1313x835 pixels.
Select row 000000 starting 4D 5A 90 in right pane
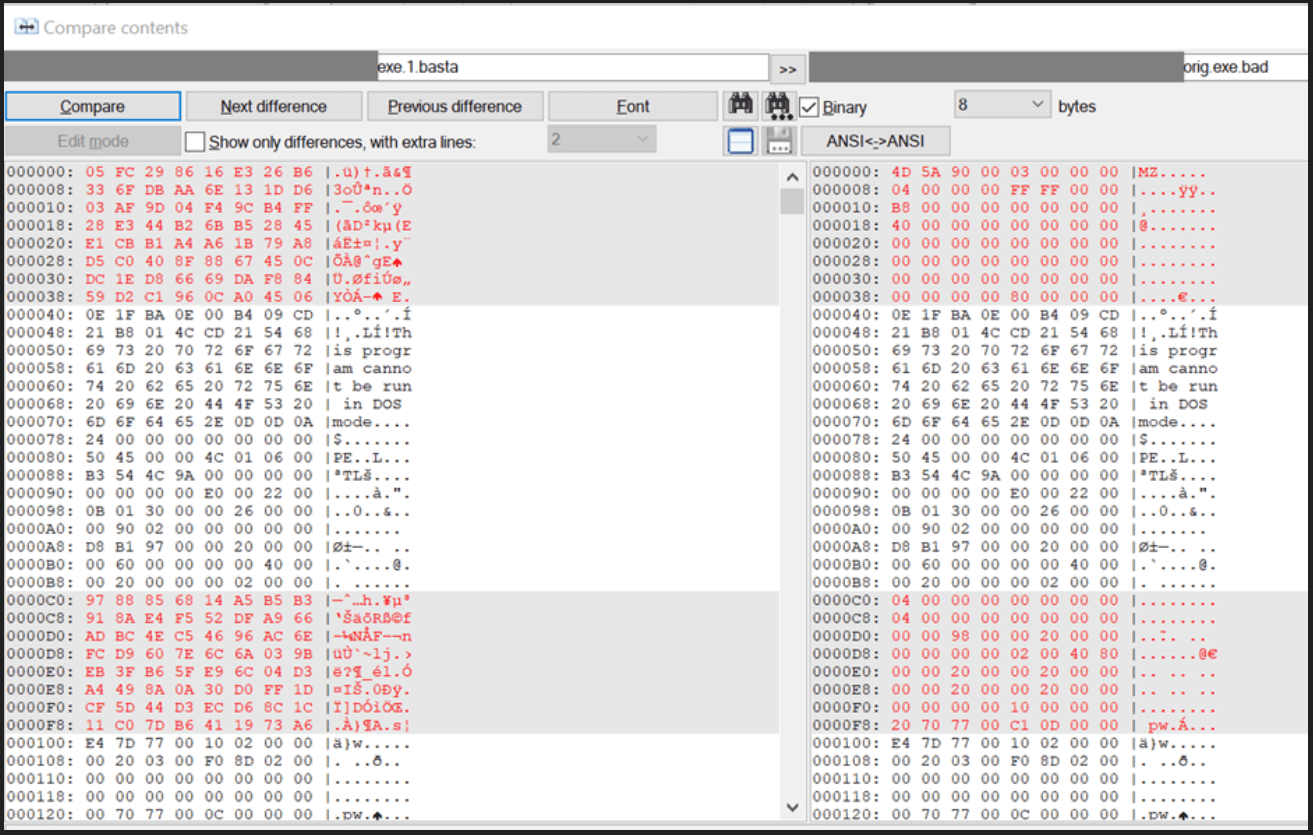coord(1015,171)
